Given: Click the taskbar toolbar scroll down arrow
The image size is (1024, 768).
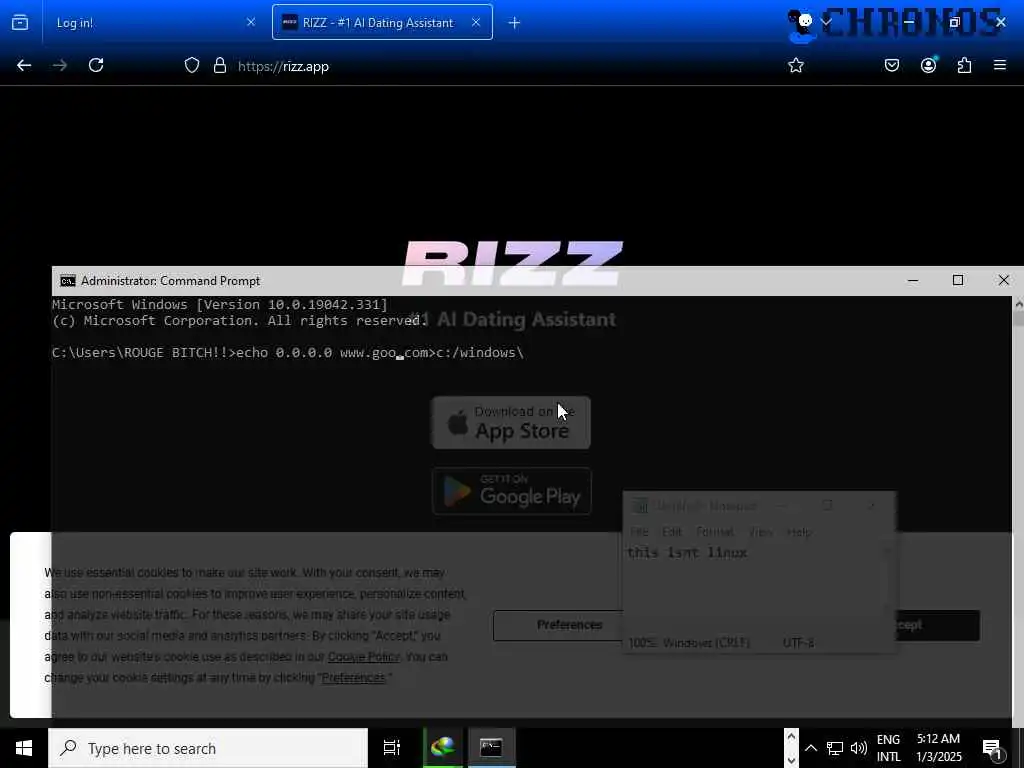Looking at the screenshot, I should click(791, 760).
